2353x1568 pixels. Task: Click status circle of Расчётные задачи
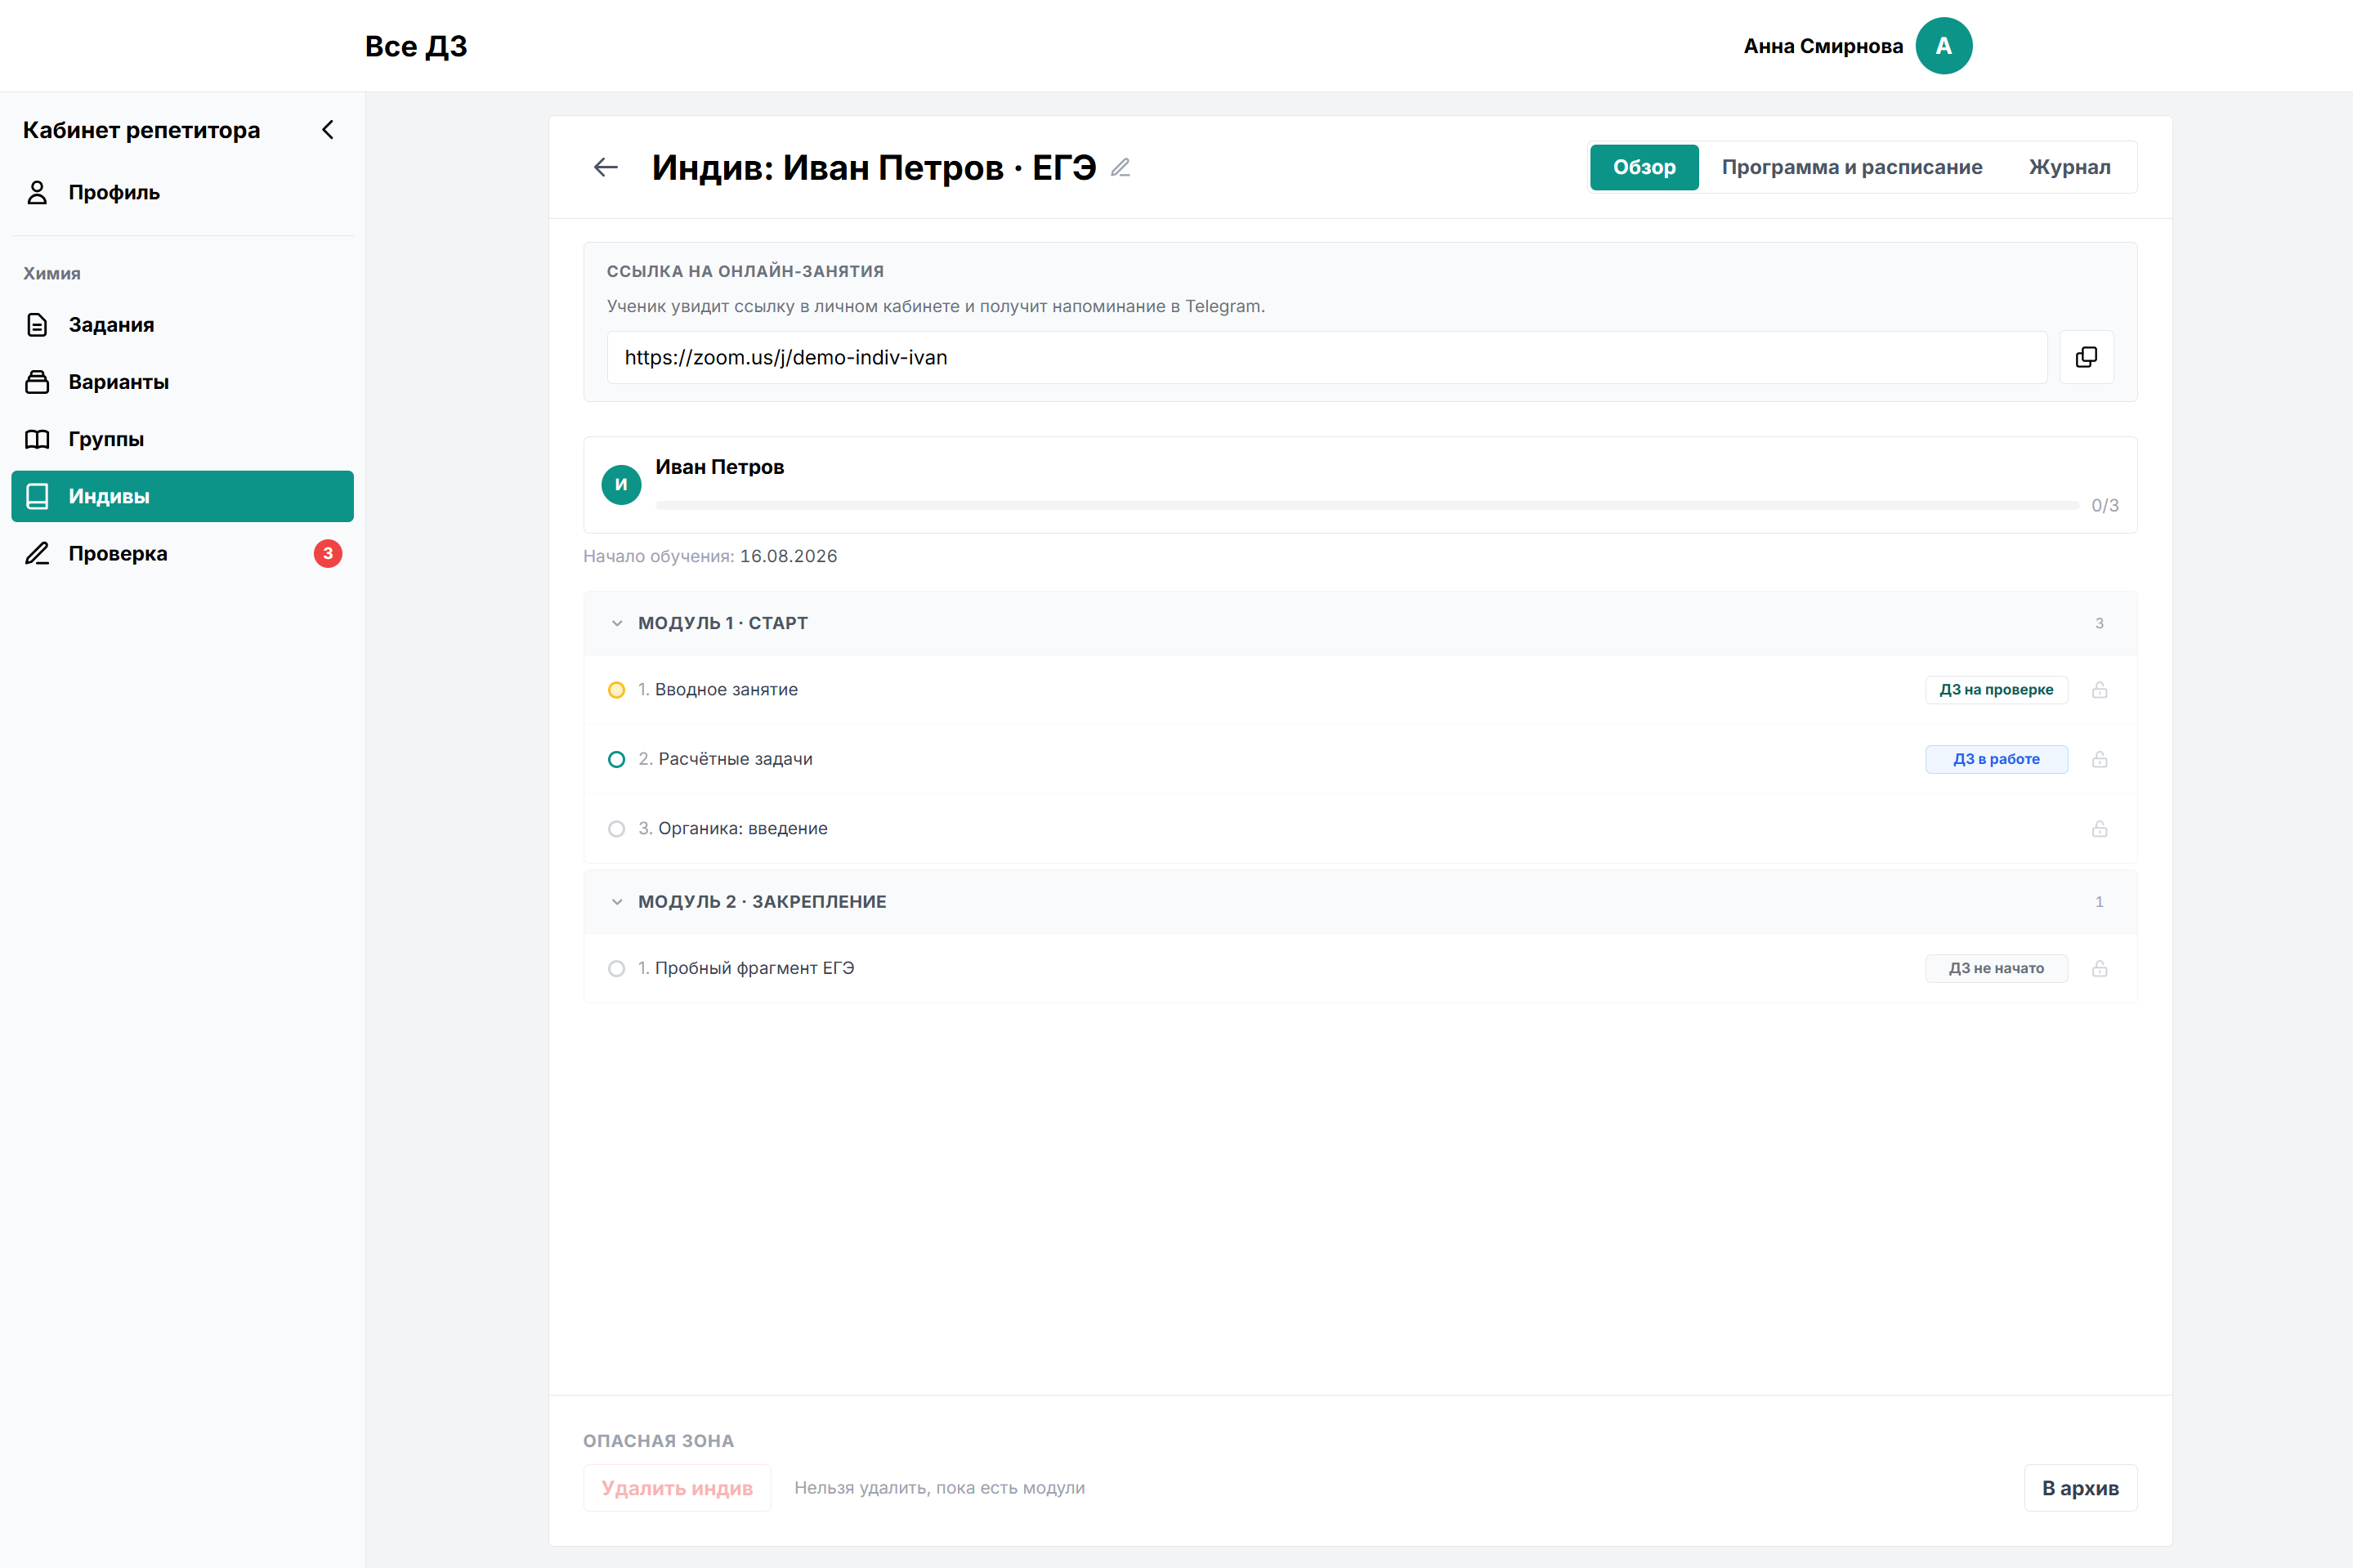coord(617,759)
